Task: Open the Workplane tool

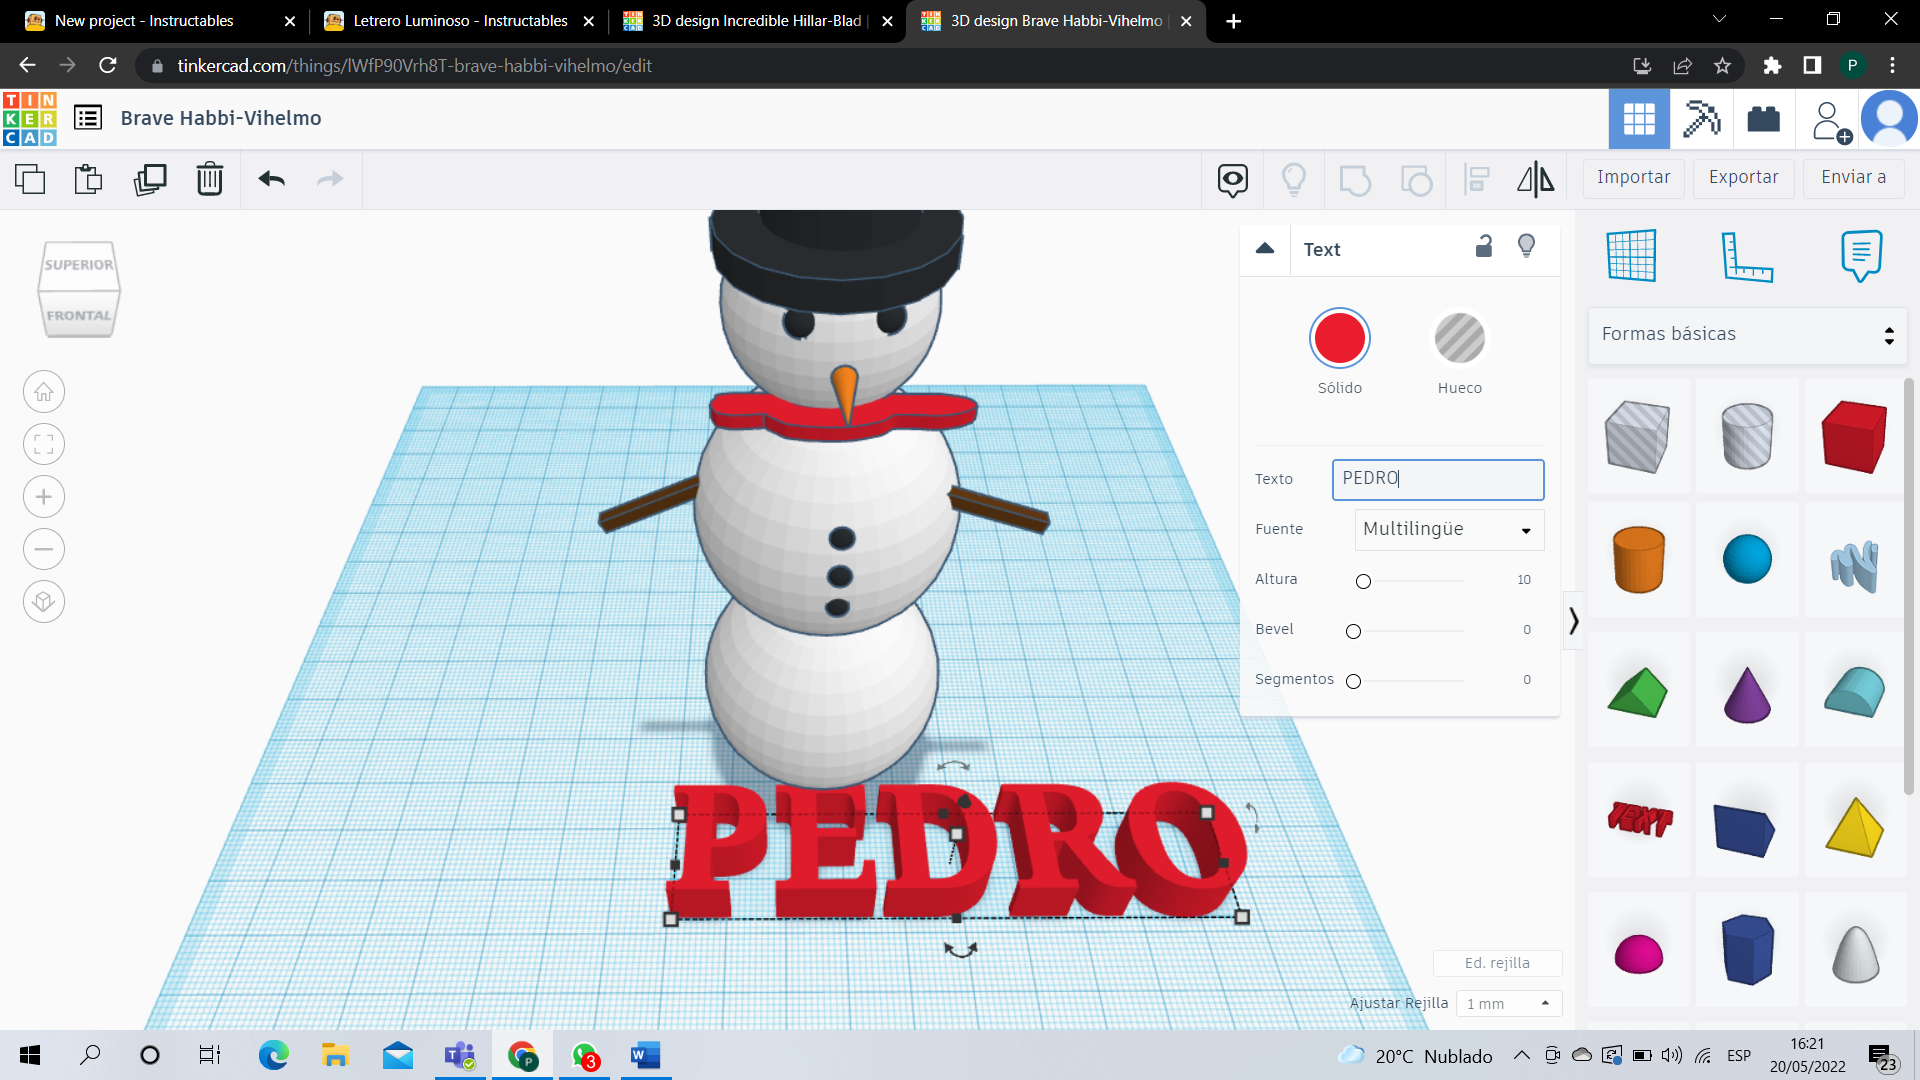Action: [1631, 256]
